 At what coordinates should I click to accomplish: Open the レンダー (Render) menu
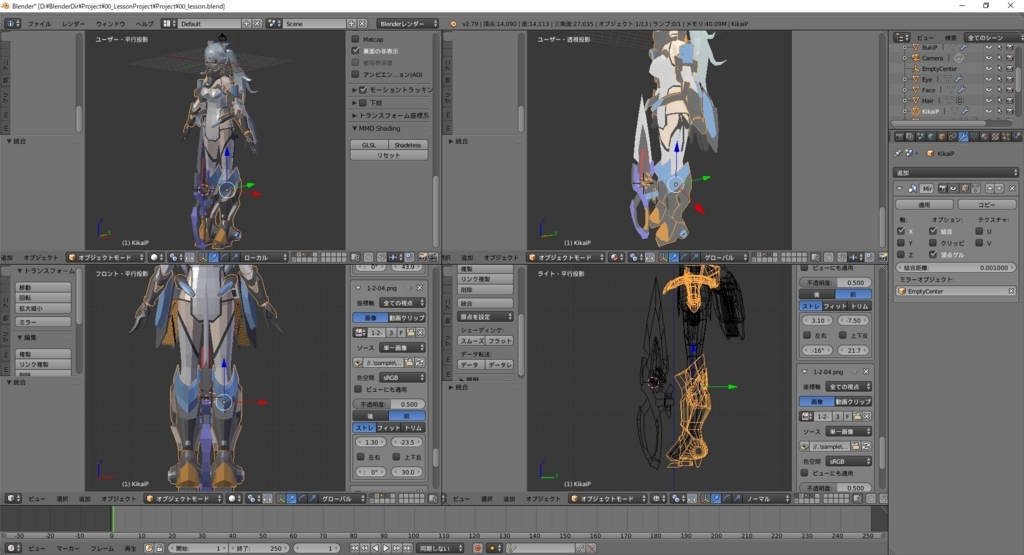[x=73, y=24]
